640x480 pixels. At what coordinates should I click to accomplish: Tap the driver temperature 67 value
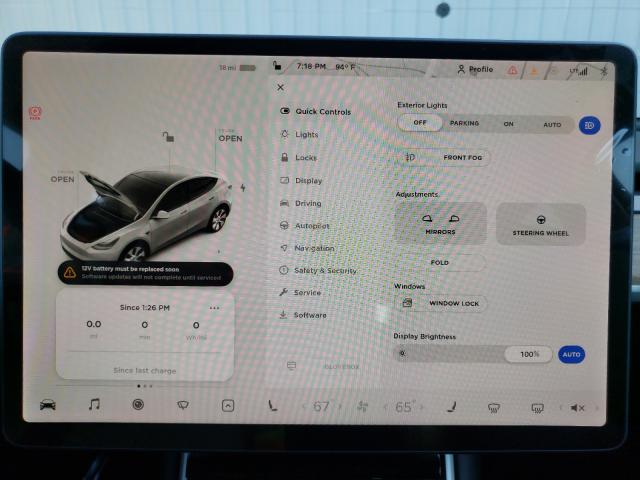coord(321,407)
